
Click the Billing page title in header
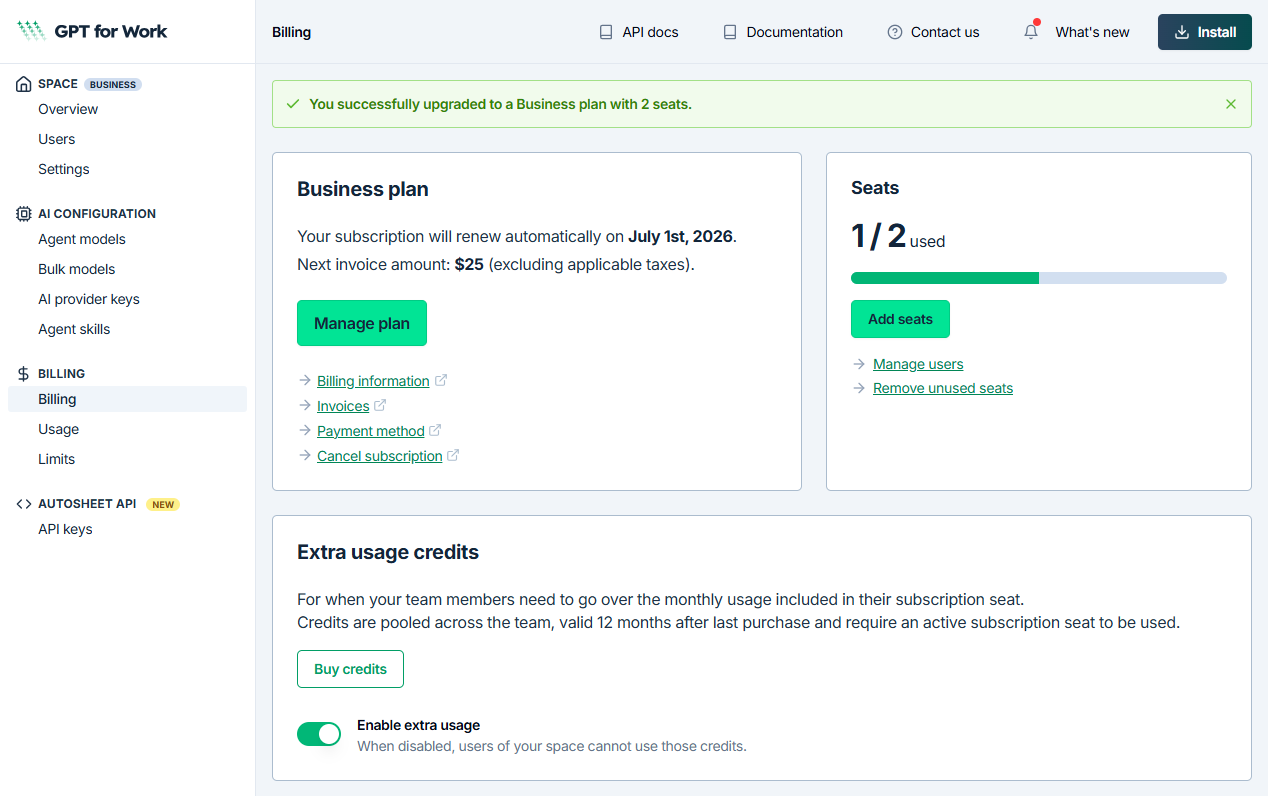pyautogui.click(x=291, y=32)
